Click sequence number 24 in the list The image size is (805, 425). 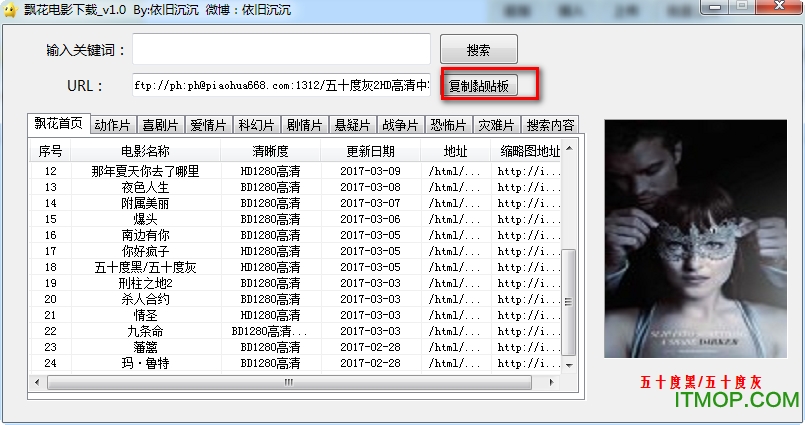pos(50,363)
